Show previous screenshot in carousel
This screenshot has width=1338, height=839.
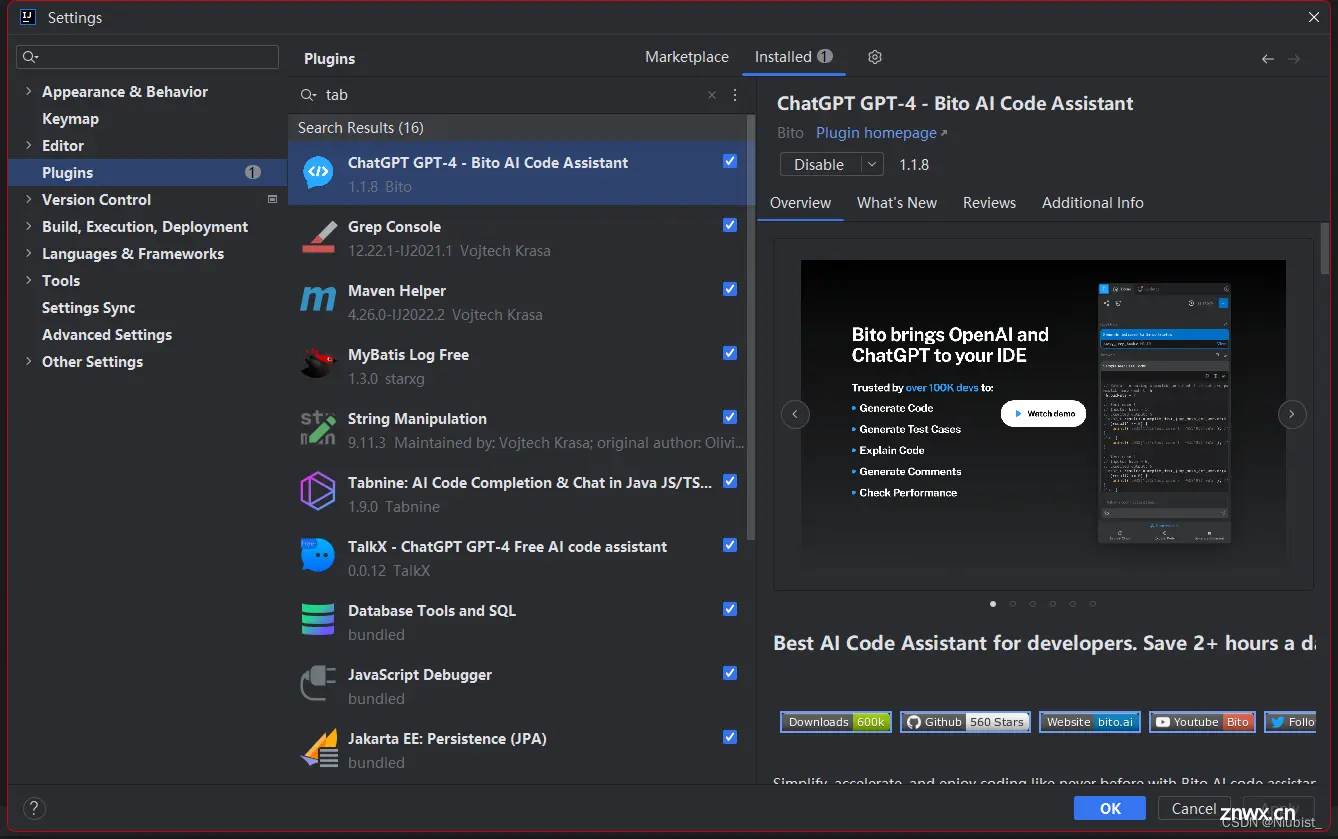click(x=795, y=414)
